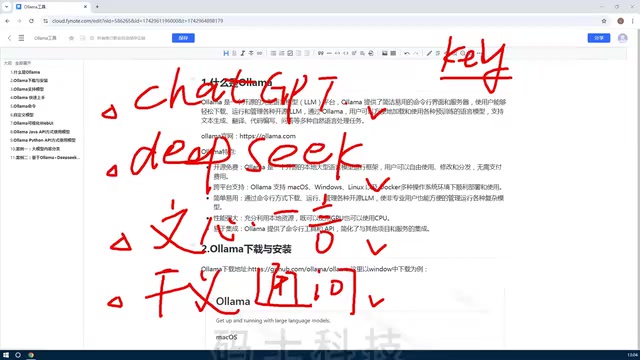Select the pen drawing tool in toolbar

429,53
